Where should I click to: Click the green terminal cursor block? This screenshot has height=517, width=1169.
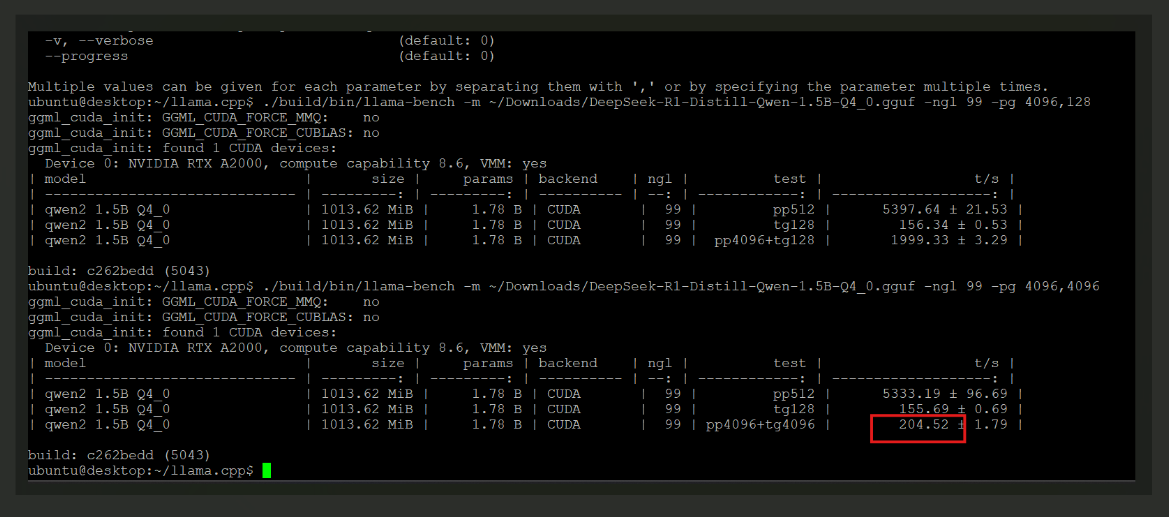[267, 471]
